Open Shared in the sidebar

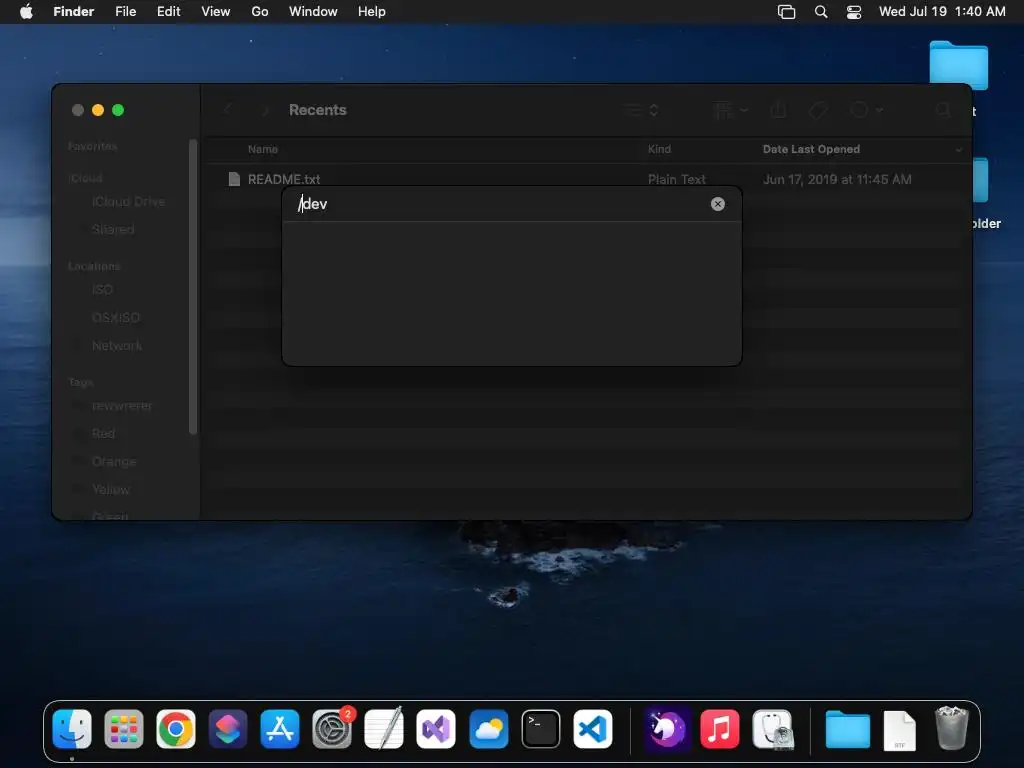tap(113, 229)
